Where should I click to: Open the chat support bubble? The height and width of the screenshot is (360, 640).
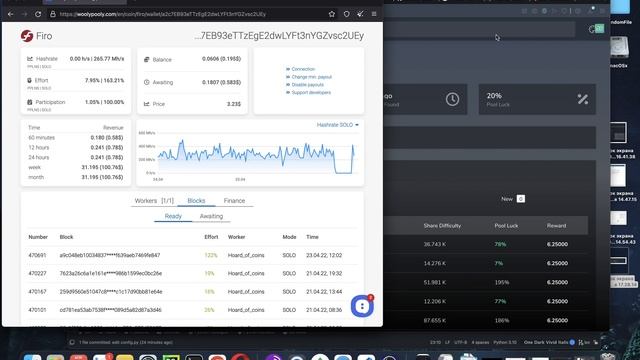coord(362,306)
